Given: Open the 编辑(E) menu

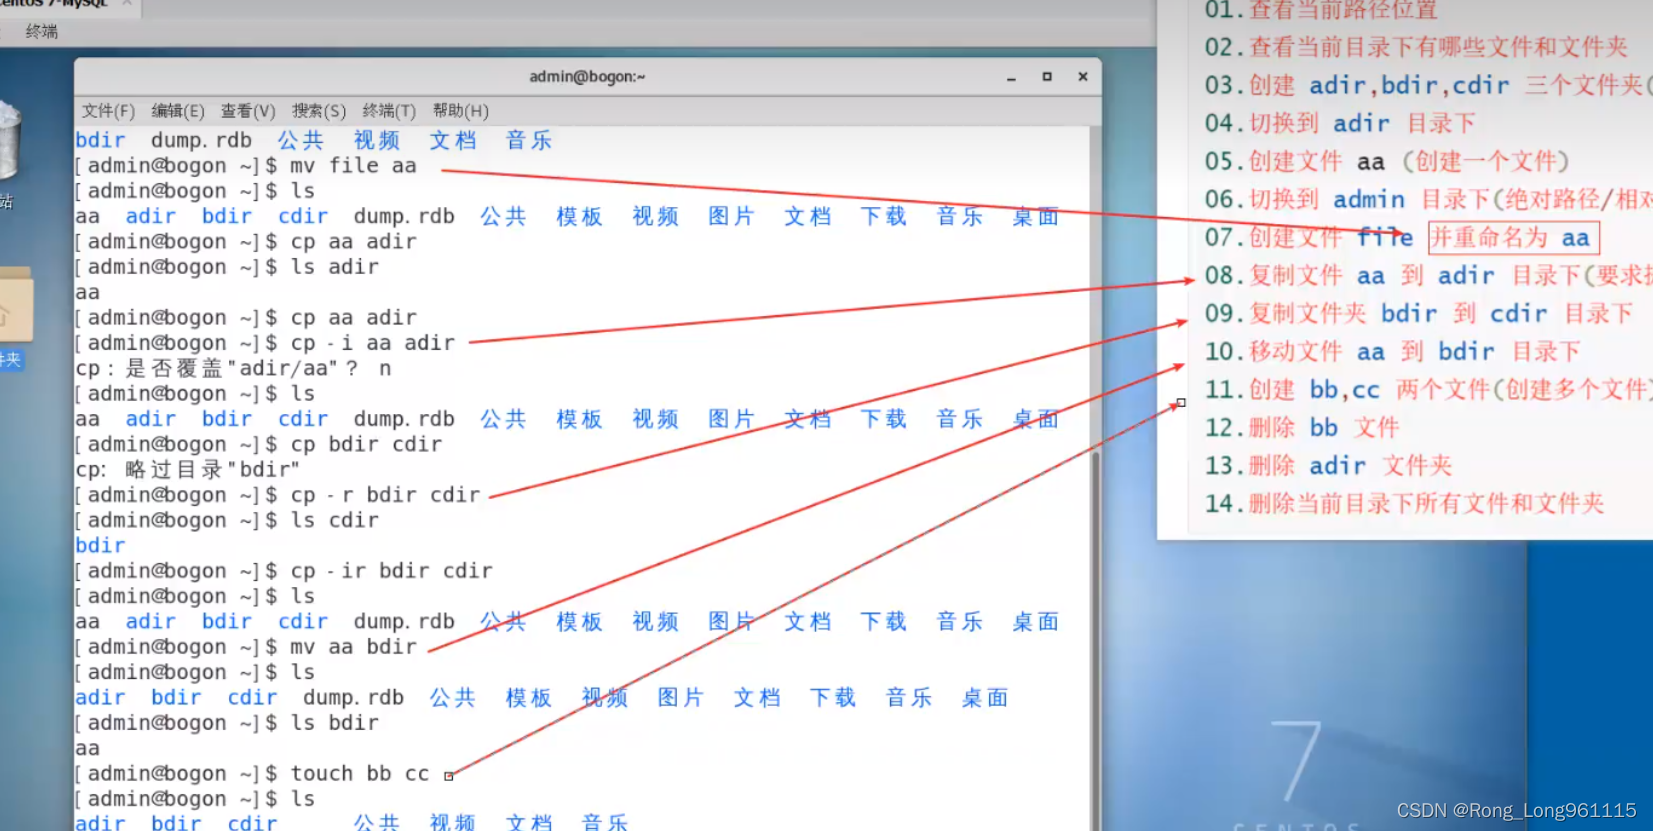Looking at the screenshot, I should tap(178, 111).
